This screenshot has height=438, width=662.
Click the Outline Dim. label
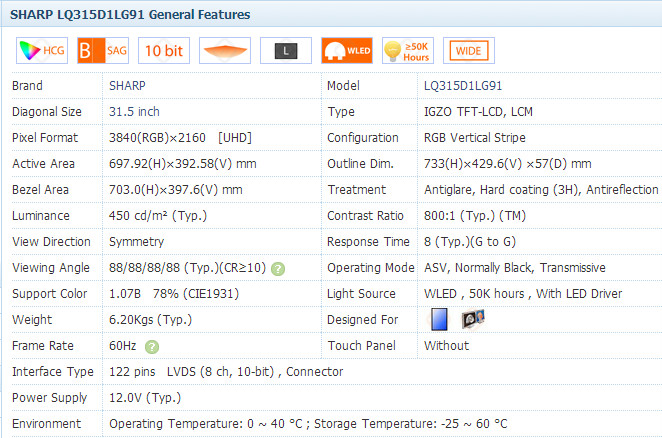(x=361, y=164)
